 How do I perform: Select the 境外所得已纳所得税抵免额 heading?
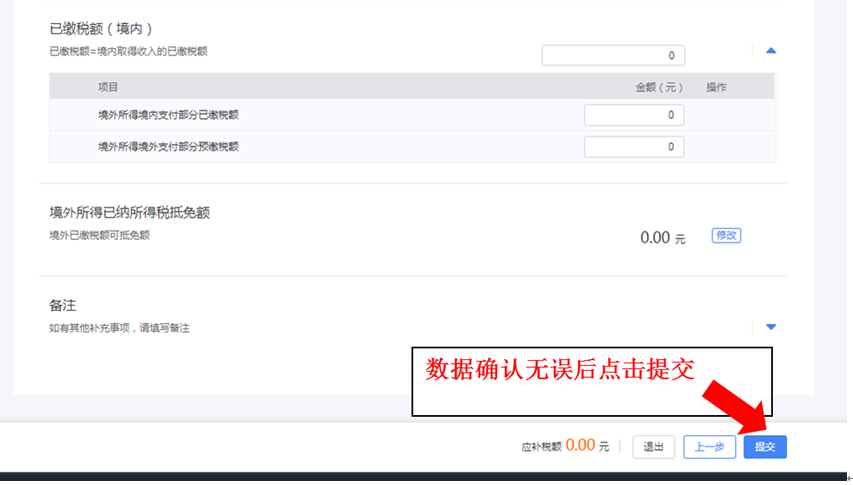[x=129, y=213]
